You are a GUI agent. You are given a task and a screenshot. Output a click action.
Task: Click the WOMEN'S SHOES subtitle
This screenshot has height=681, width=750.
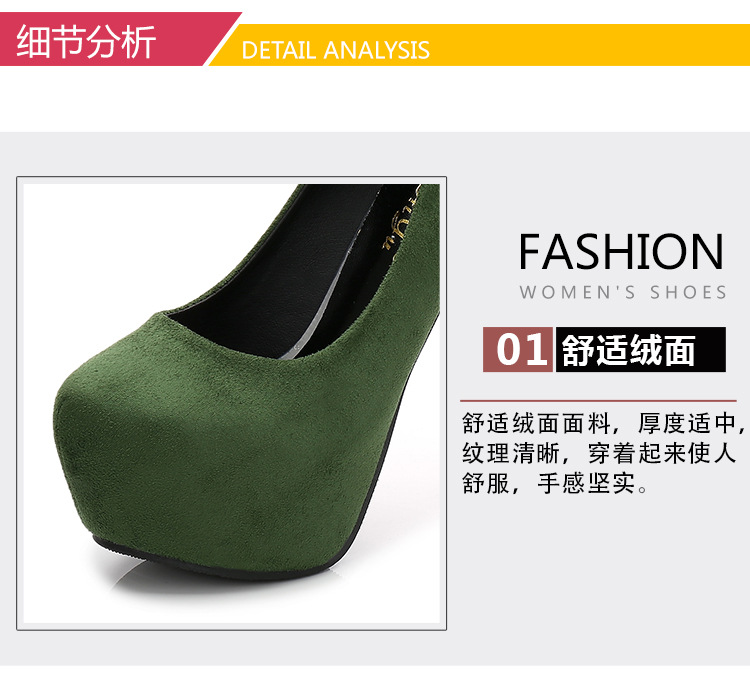(623, 292)
